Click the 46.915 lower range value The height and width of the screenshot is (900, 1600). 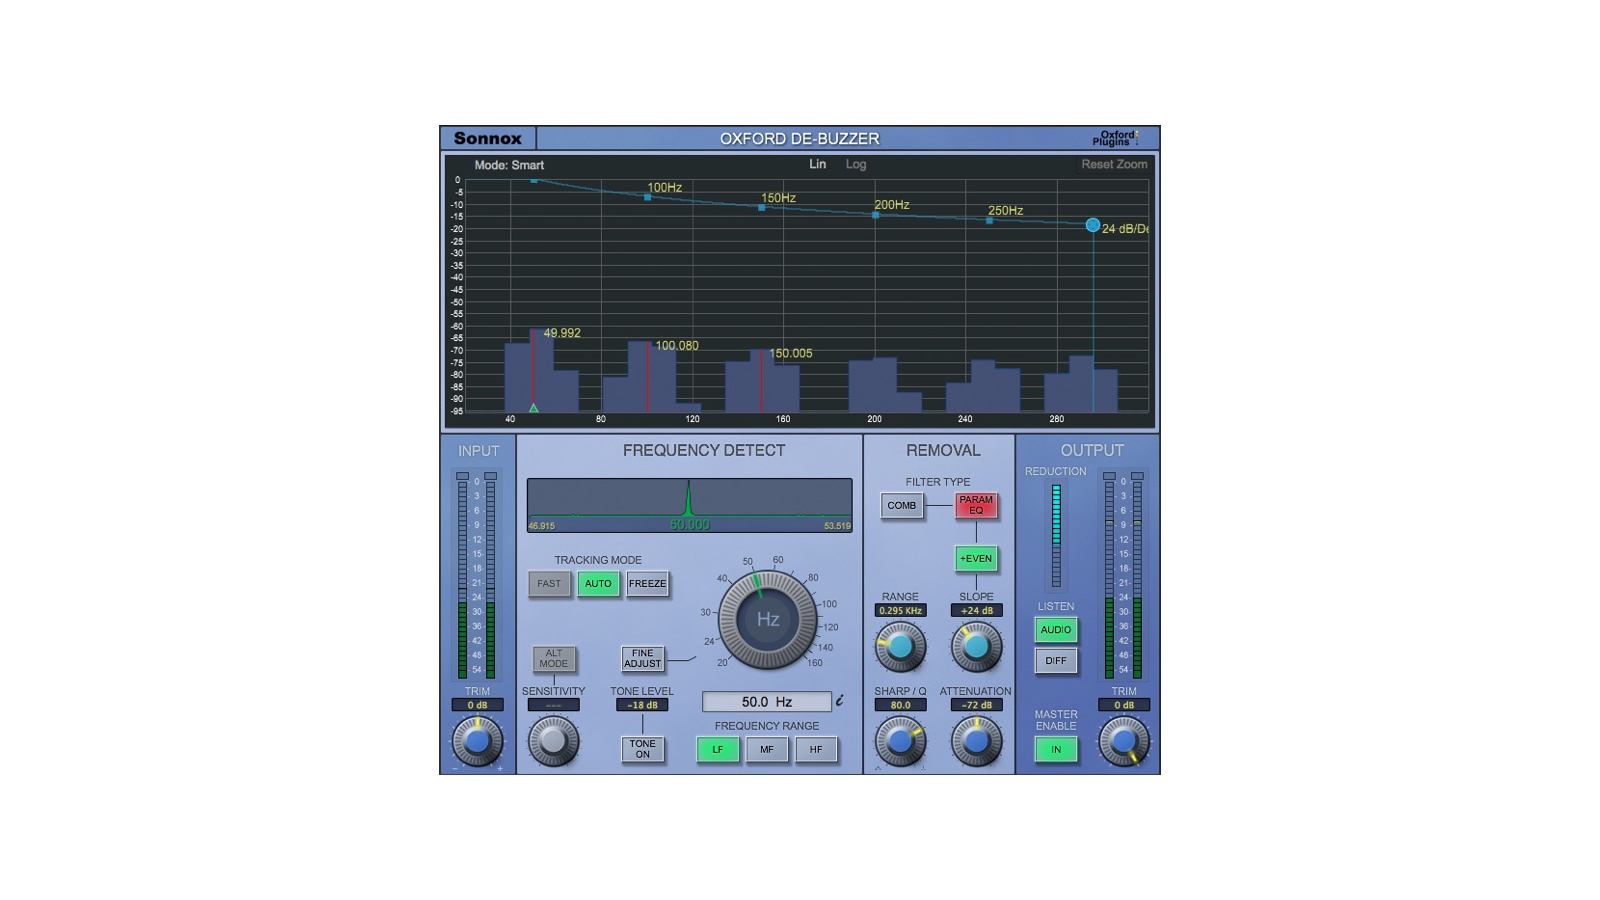(541, 526)
